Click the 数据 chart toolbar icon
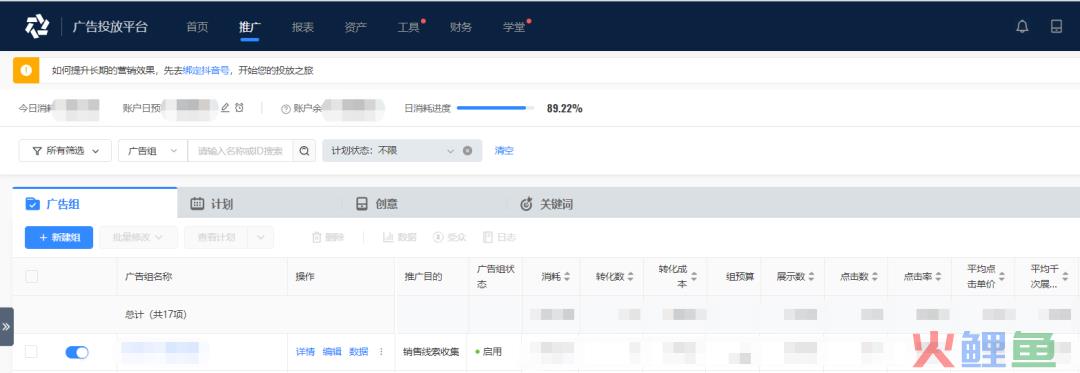The image size is (1080, 373). point(388,237)
